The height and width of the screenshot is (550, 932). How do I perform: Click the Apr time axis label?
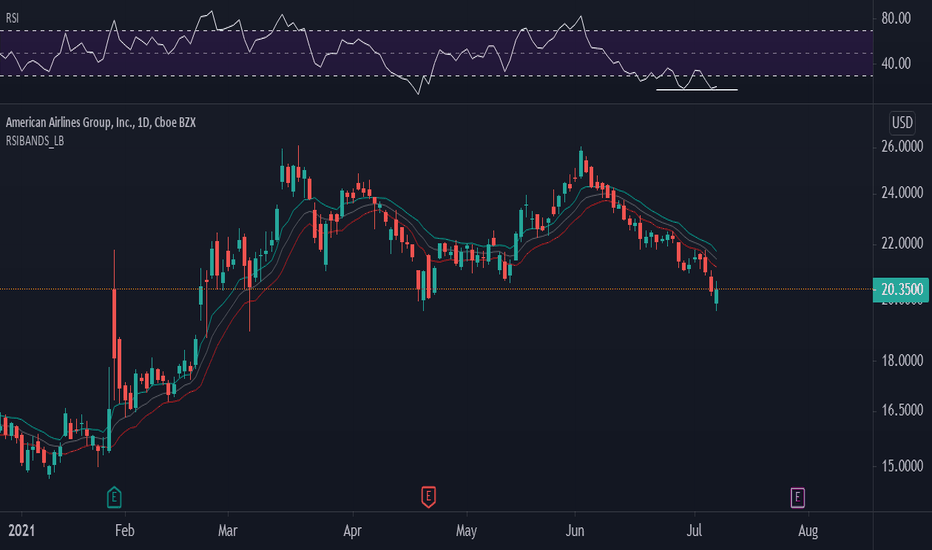click(352, 530)
